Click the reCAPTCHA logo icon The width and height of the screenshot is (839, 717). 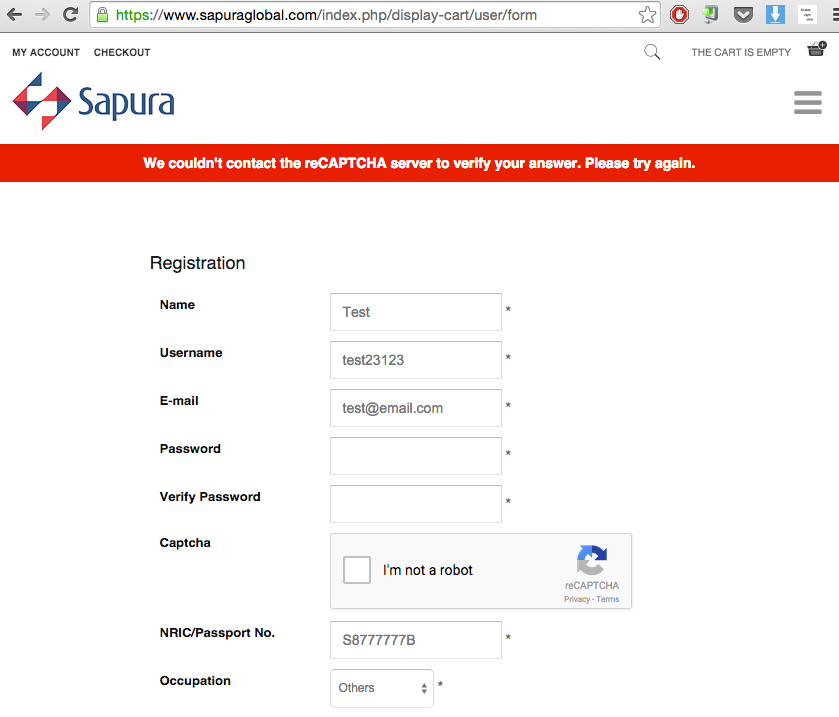(591, 560)
